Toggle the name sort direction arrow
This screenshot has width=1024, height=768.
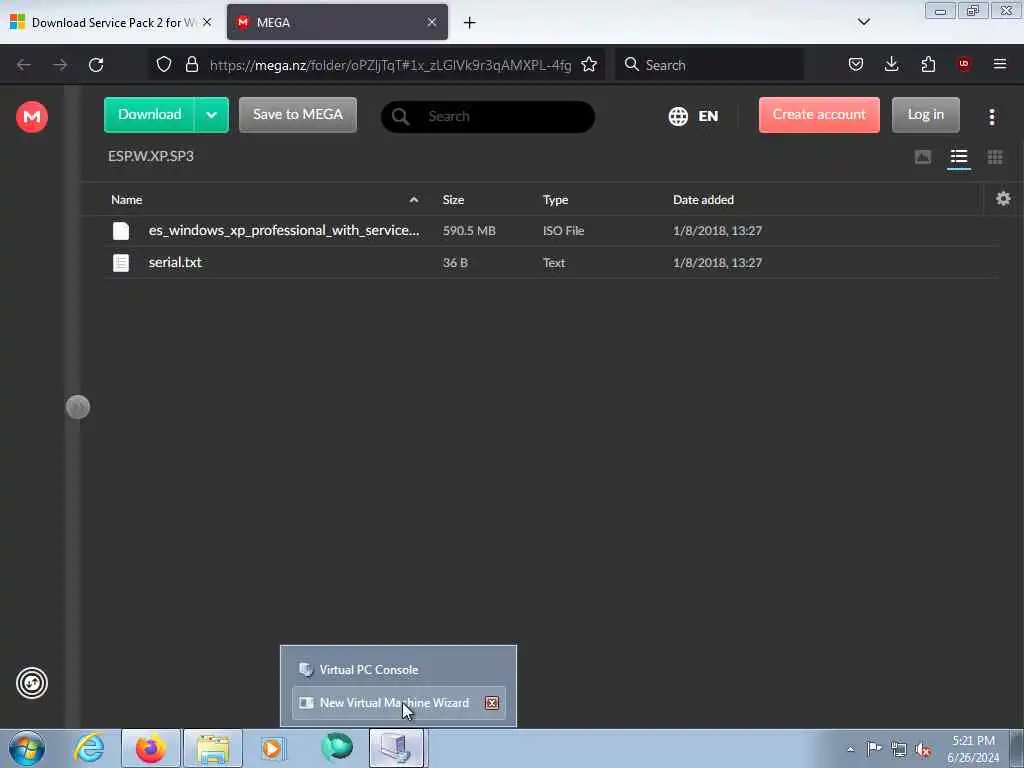coord(413,200)
